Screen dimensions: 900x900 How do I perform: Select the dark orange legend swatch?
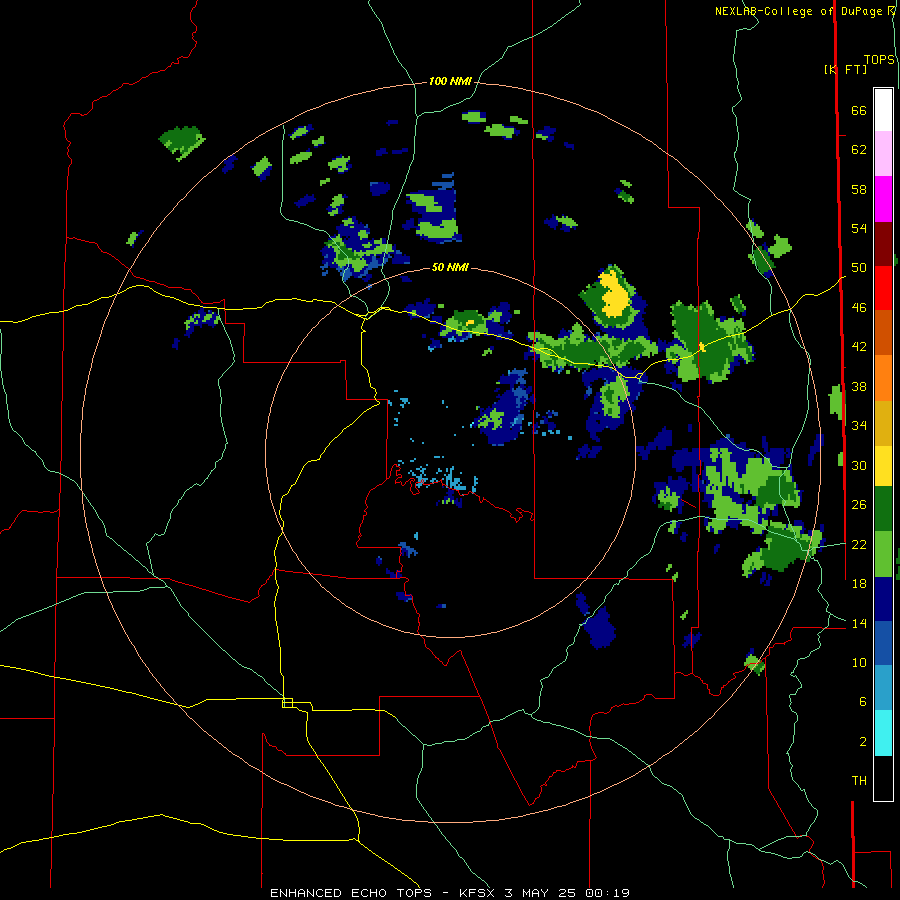[883, 333]
